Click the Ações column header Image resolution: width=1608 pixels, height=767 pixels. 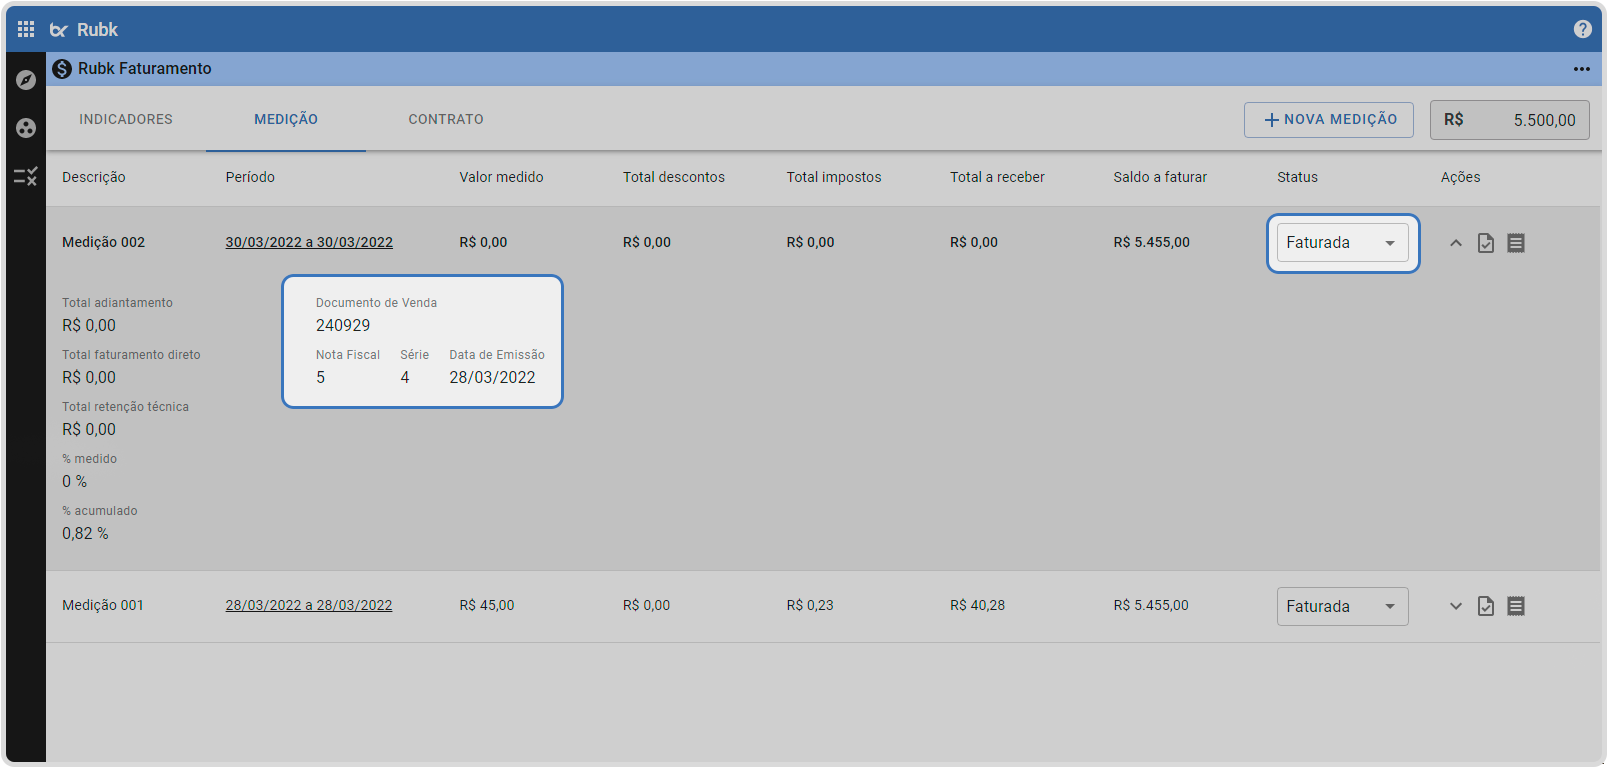[1460, 177]
